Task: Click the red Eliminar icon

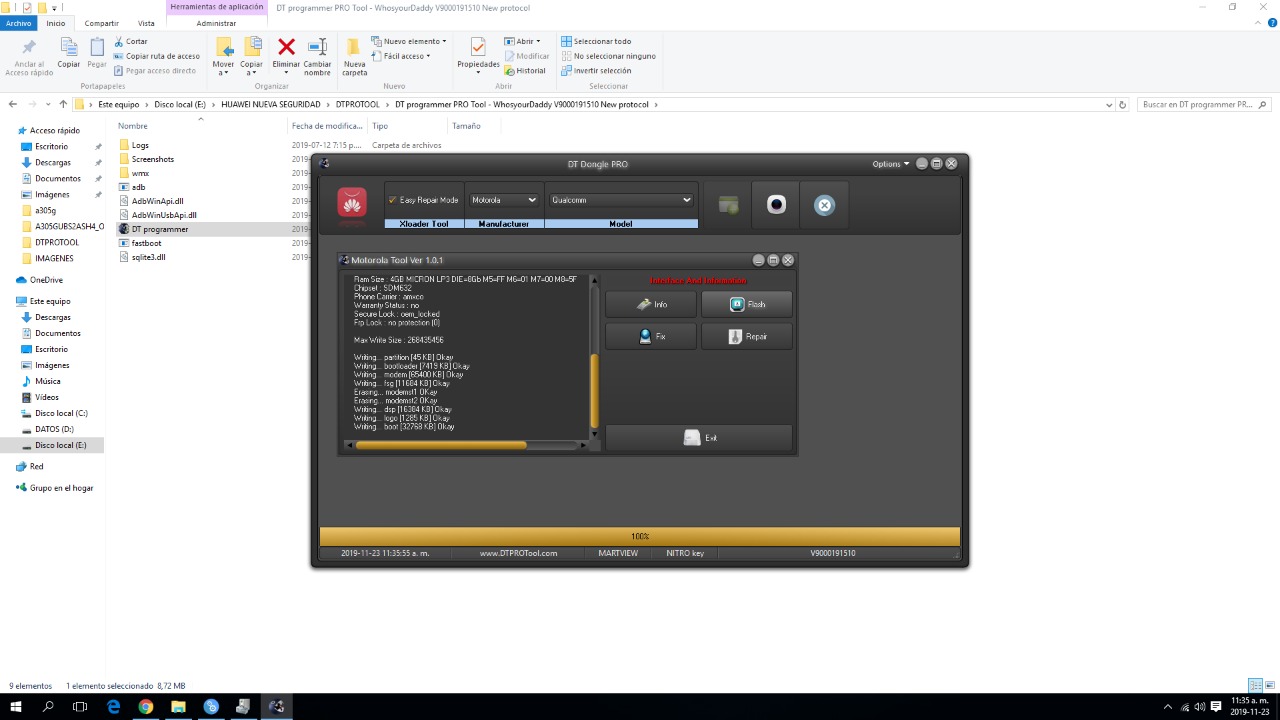Action: [286, 46]
